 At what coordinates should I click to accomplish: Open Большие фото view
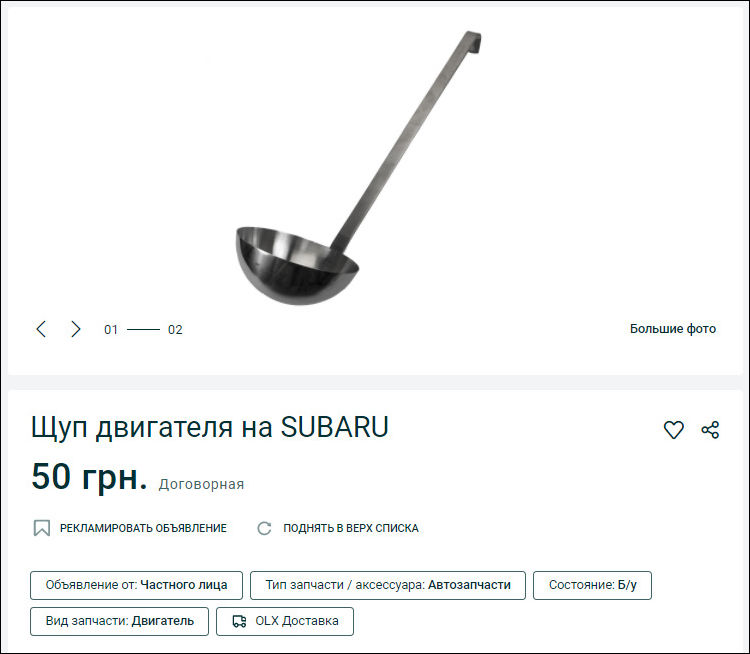[673, 329]
